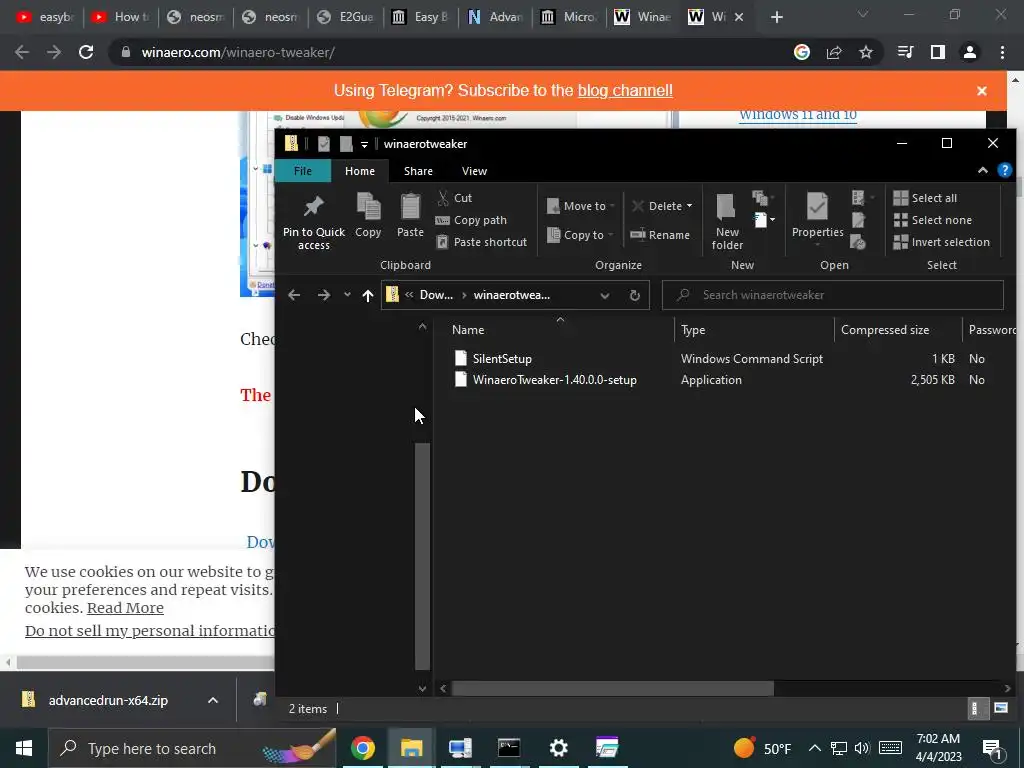Click the Read More cookie link
Screen dimensions: 1024x768
[125, 608]
